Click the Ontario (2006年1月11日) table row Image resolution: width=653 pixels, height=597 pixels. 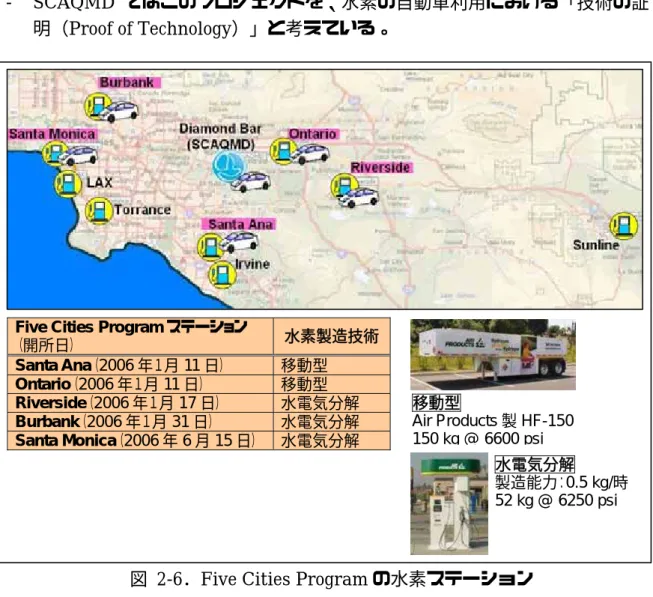point(199,384)
